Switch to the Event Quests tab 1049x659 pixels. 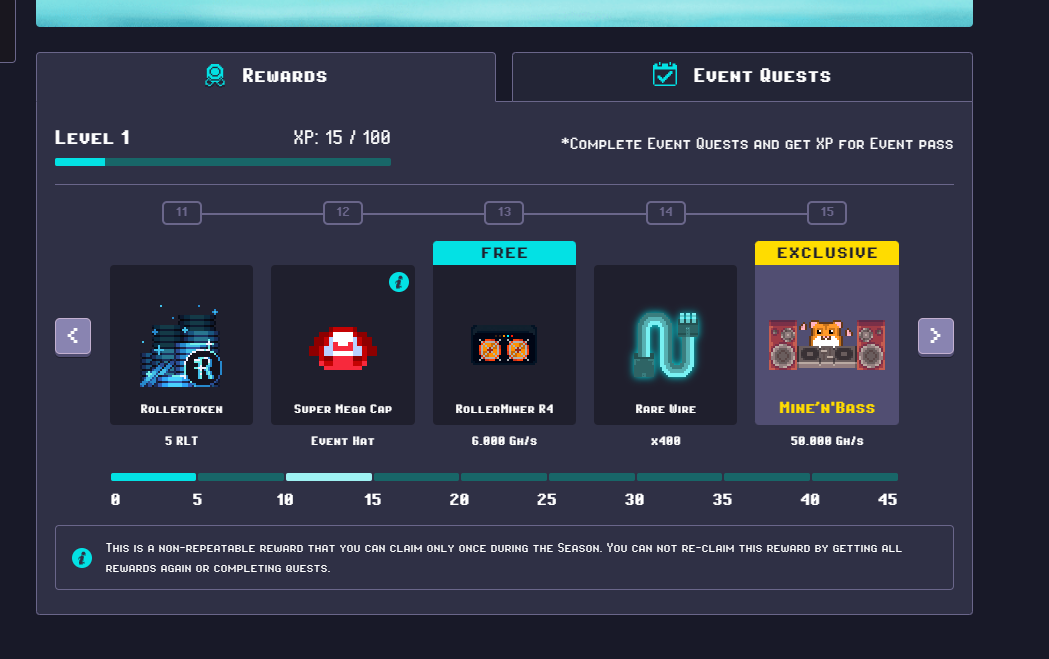point(742,76)
